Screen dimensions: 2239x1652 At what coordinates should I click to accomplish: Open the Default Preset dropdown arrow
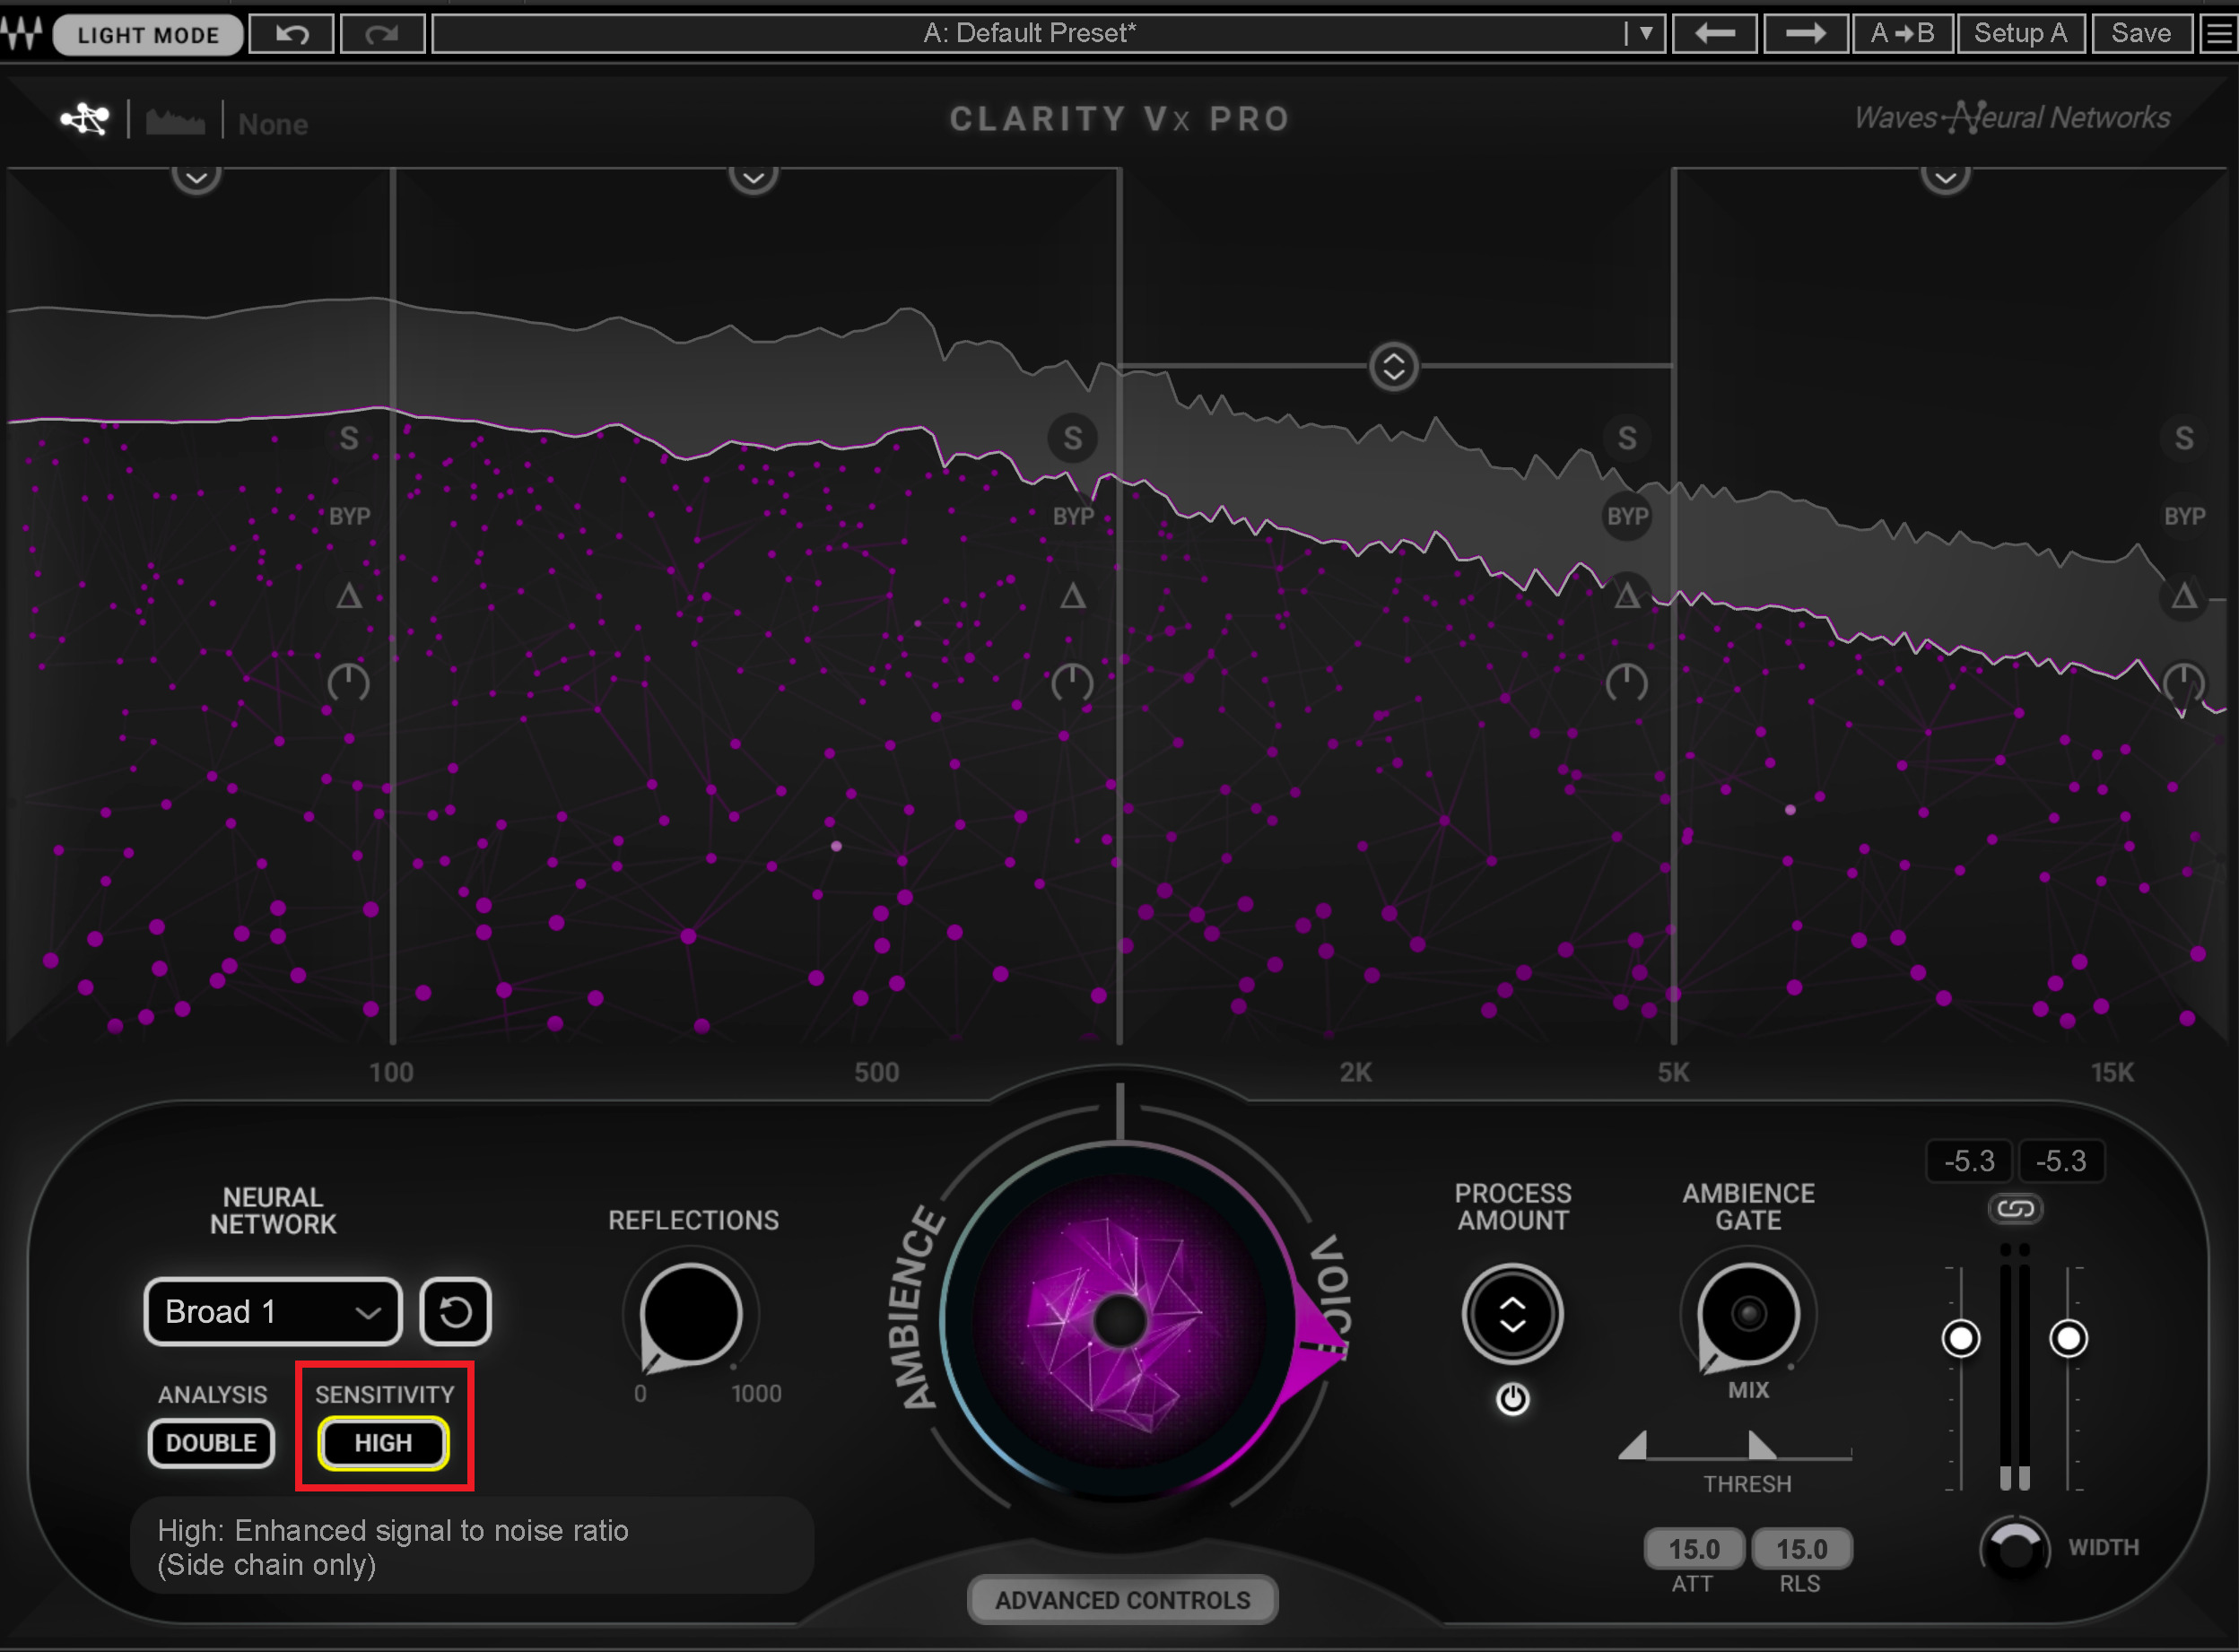[1645, 34]
